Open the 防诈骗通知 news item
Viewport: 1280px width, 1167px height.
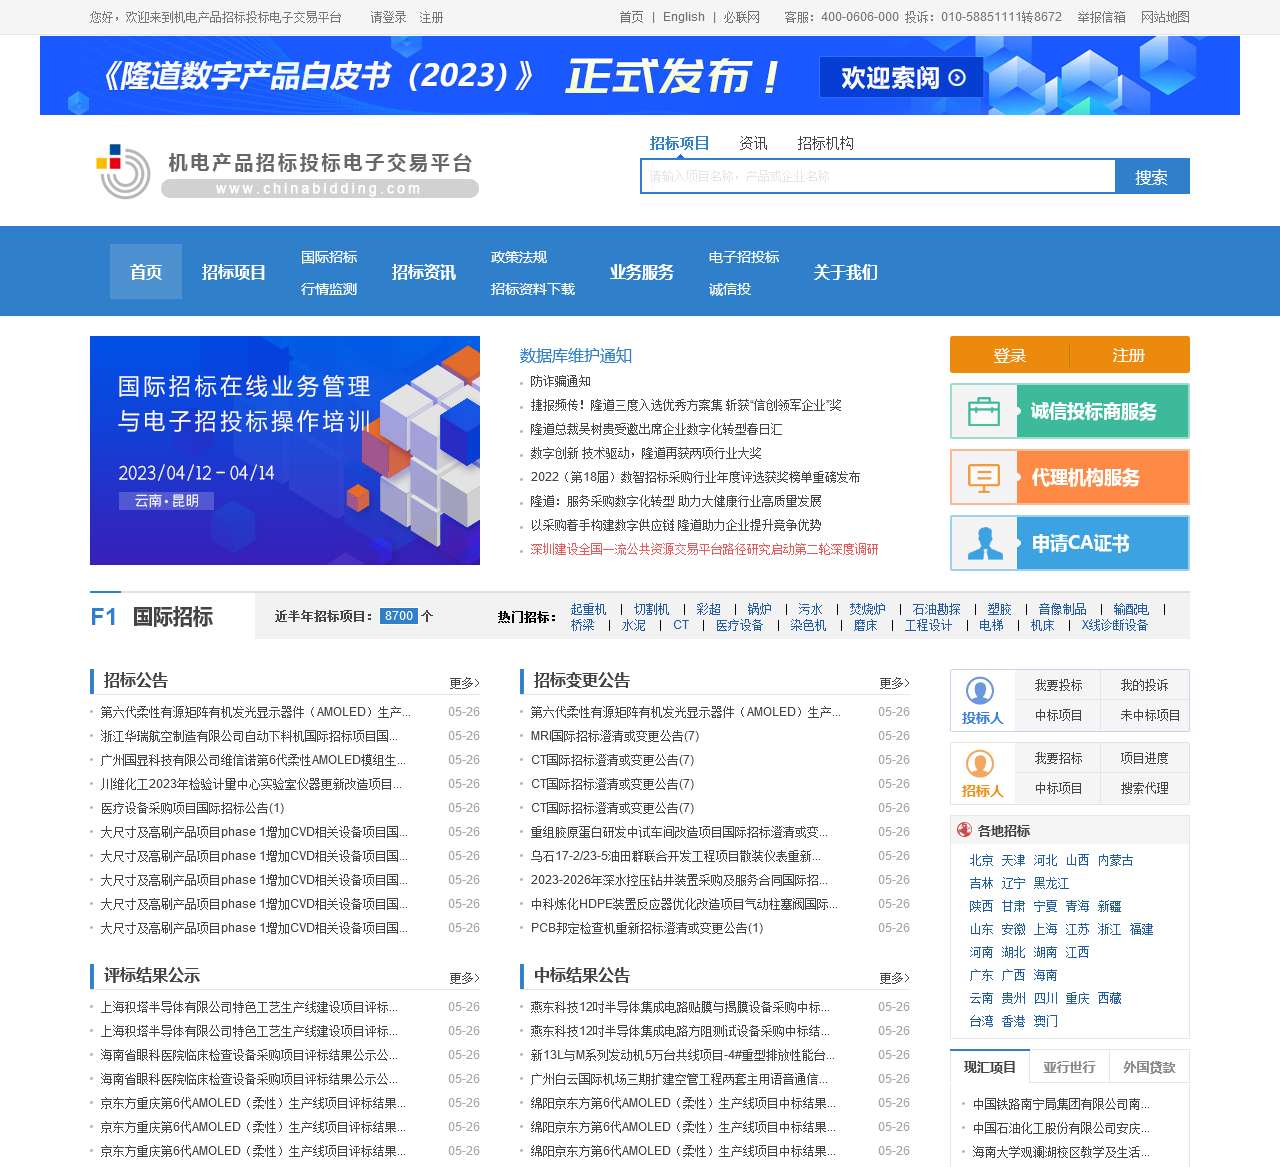click(x=560, y=381)
